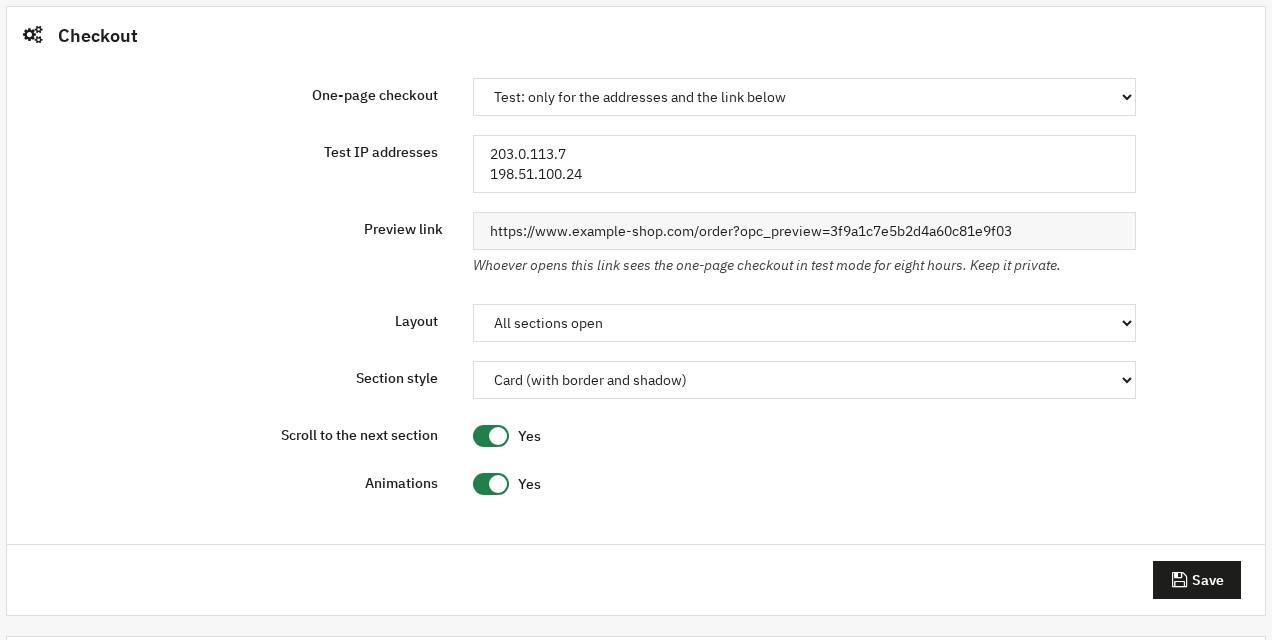Click the Preview link URL field
Screen dimensions: 1272x640
[804, 231]
